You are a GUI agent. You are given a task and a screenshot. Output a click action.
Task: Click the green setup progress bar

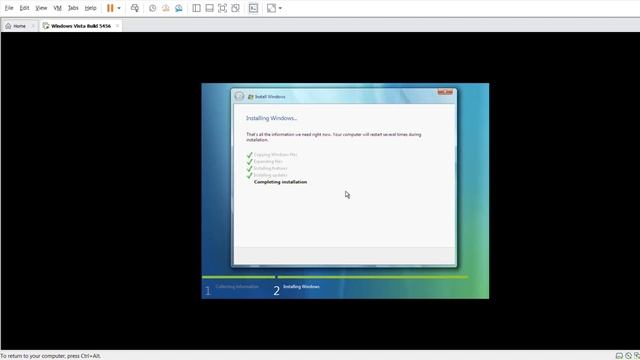[x=335, y=277]
